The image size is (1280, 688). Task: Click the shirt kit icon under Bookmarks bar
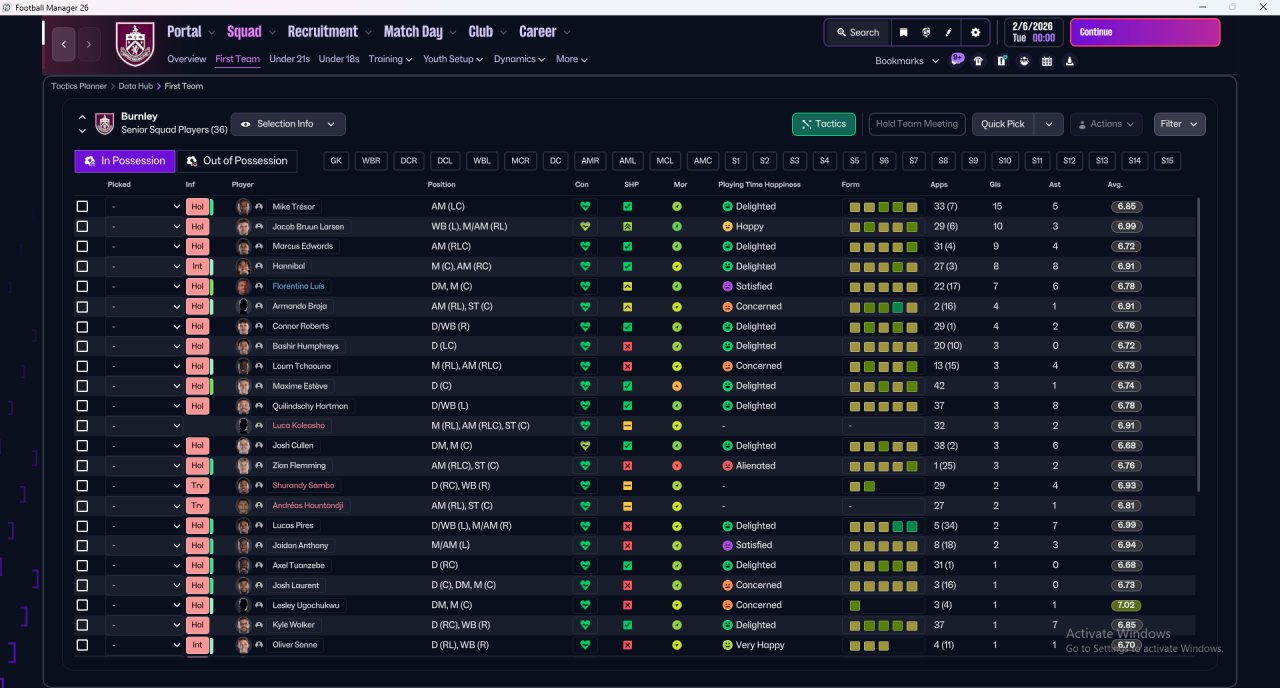[x=978, y=61]
